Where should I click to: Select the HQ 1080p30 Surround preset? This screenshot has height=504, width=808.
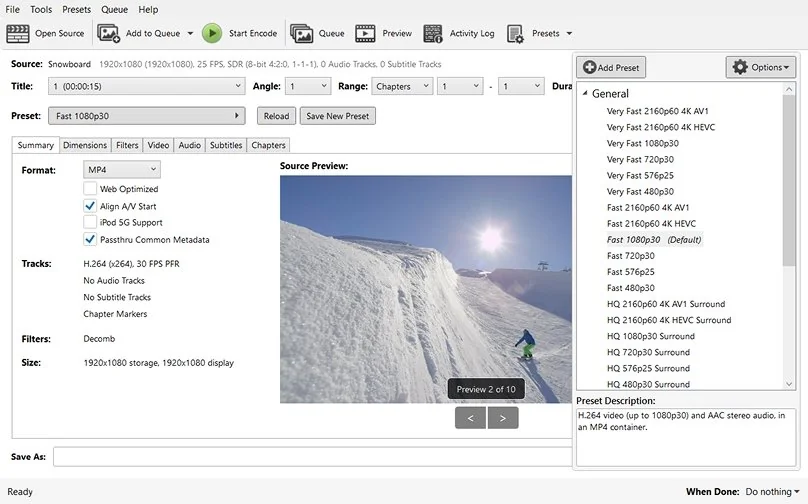click(650, 336)
